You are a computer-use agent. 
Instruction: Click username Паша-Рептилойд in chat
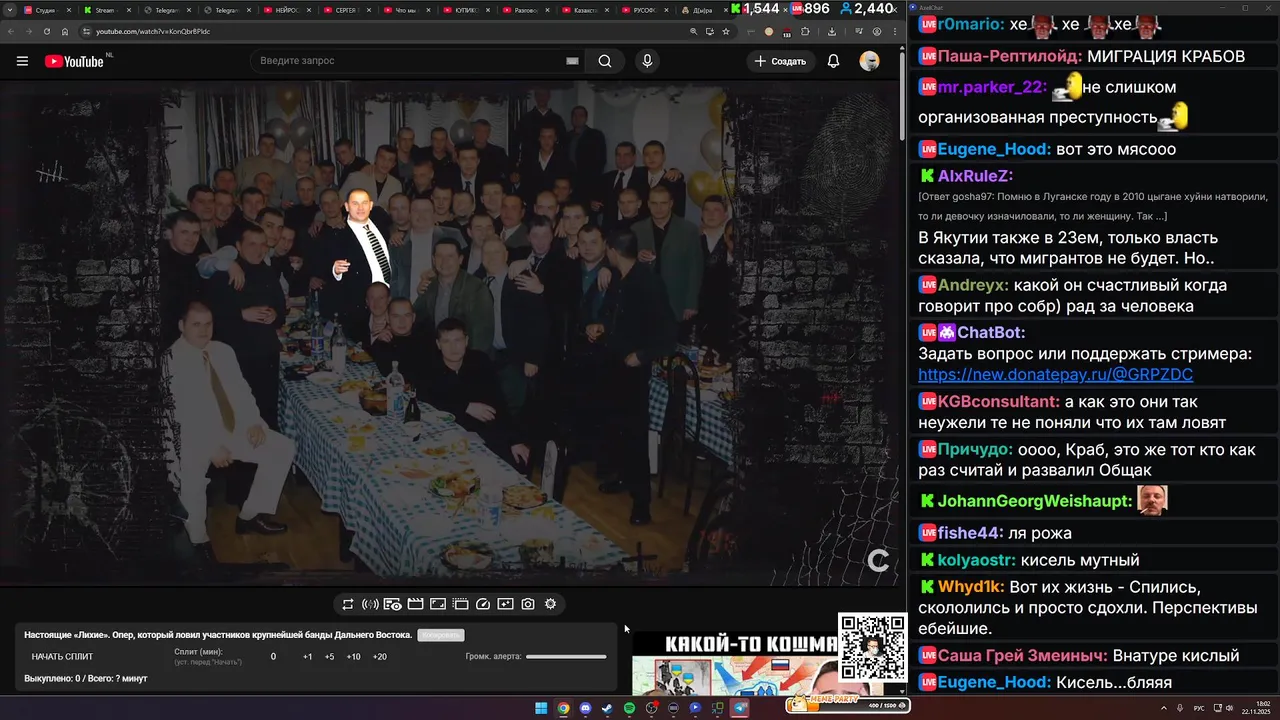pos(1010,56)
